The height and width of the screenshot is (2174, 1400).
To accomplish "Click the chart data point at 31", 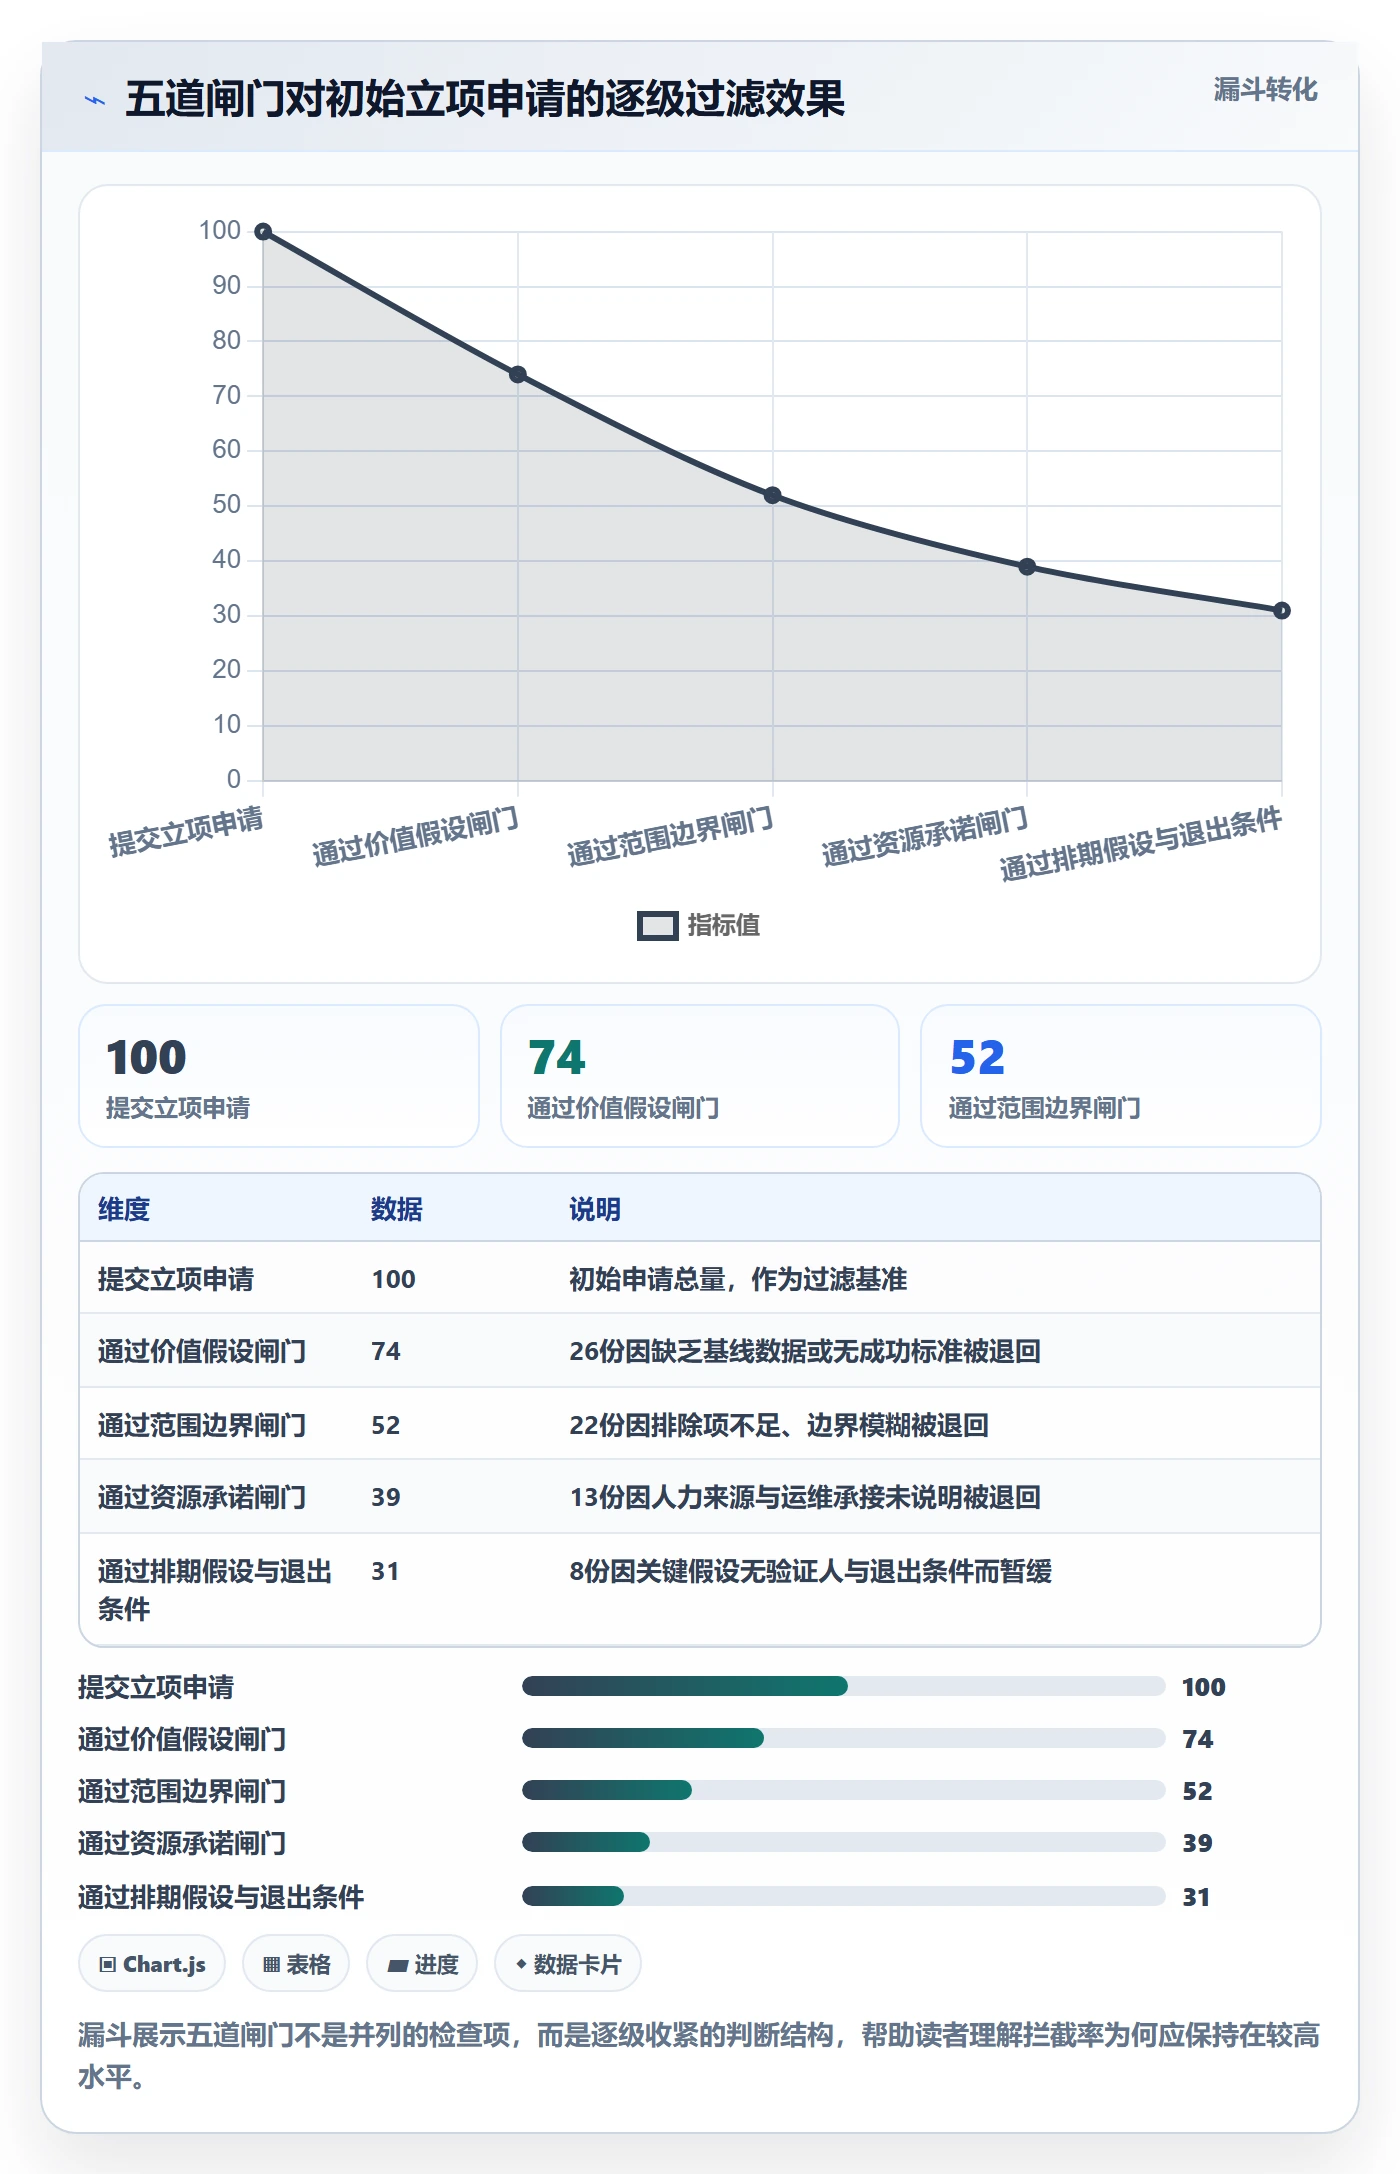I will coord(1282,611).
